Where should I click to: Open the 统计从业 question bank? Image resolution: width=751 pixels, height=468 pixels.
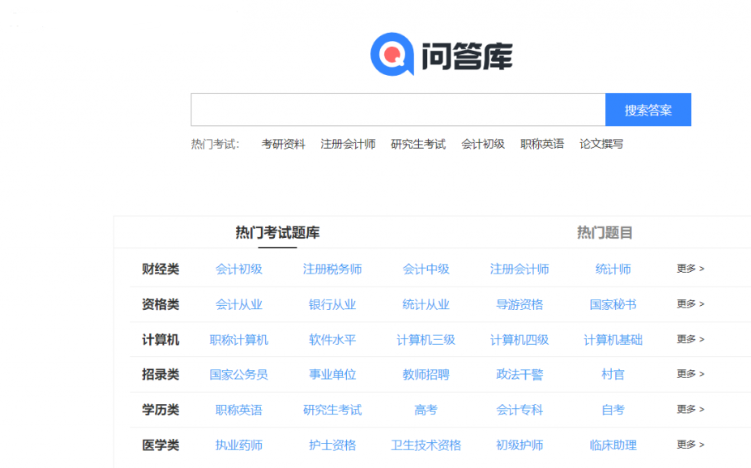pos(426,305)
